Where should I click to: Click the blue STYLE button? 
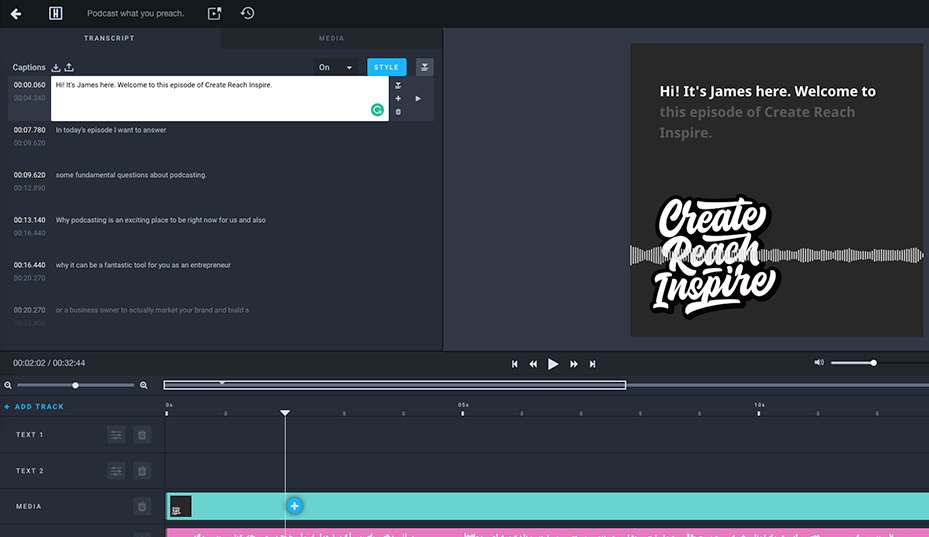(387, 67)
